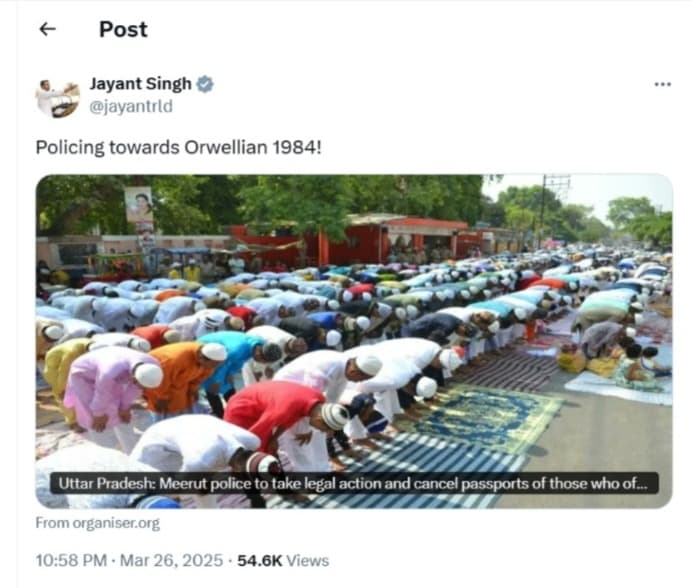Open the three-dot more options menu

[x=662, y=84]
